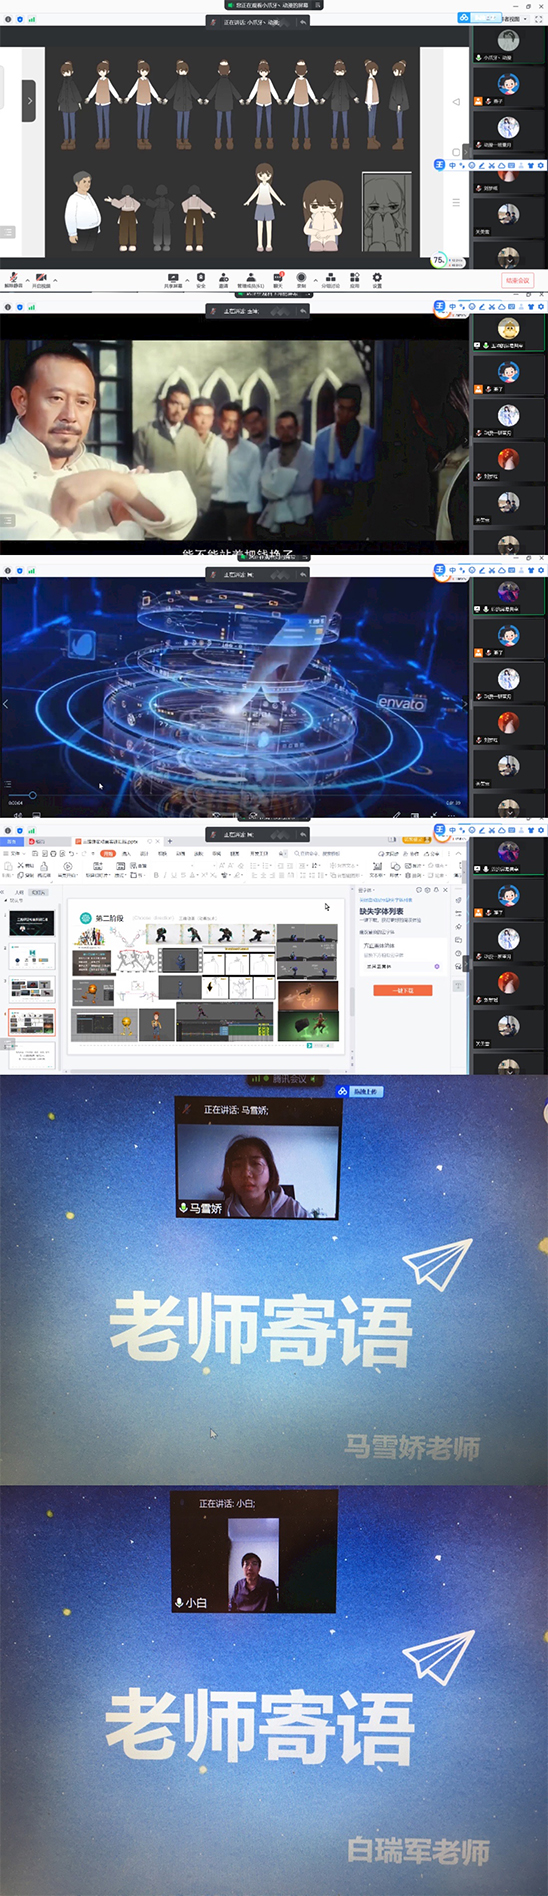Expand the caret beside 录制
Image resolution: width=548 pixels, height=1896 pixels.
(x=315, y=280)
